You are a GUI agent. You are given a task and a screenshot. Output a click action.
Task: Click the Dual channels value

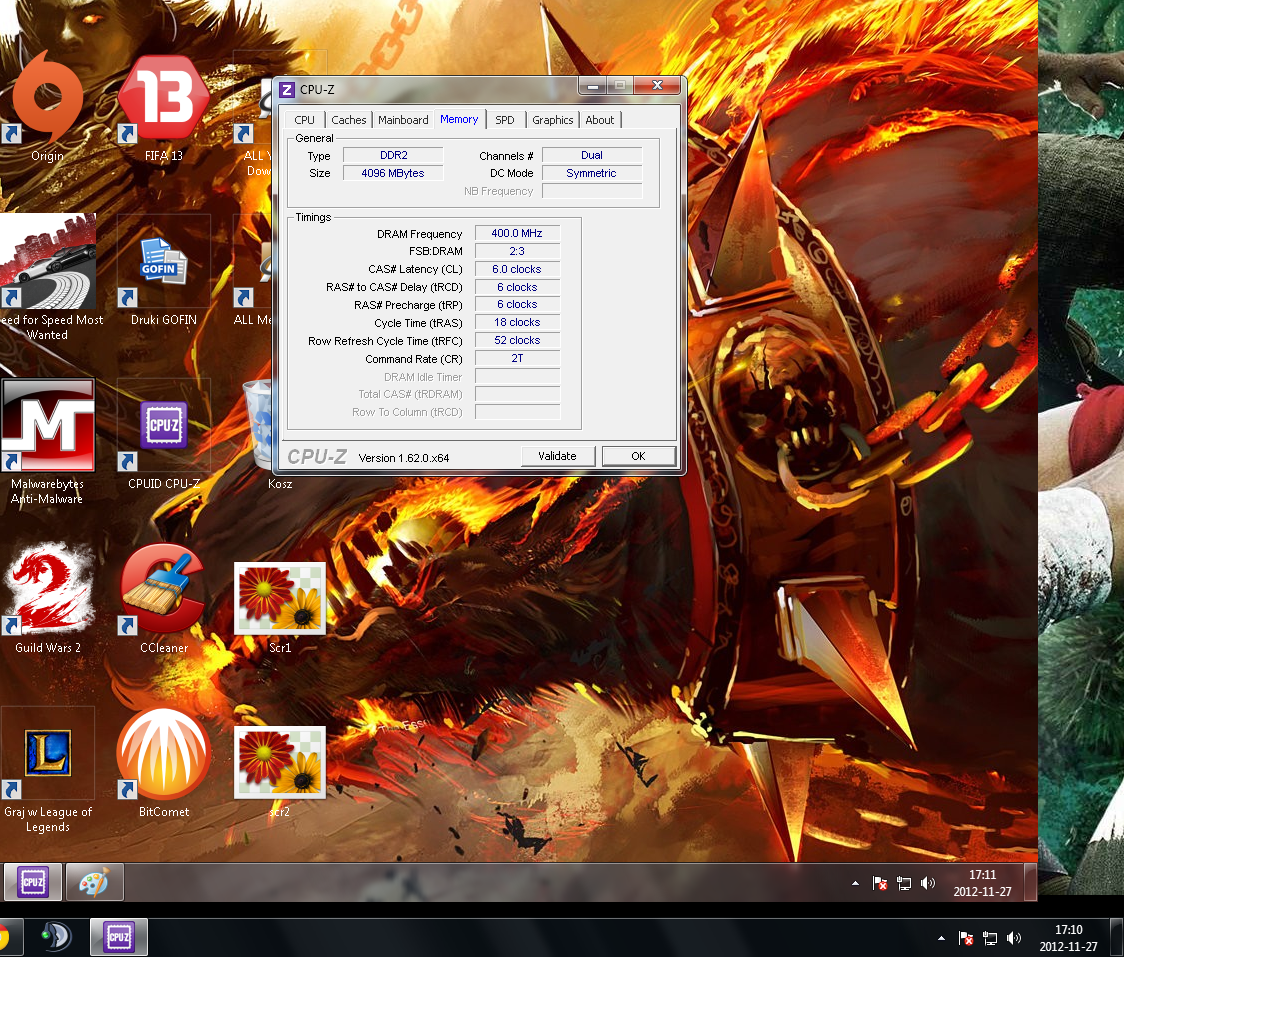click(592, 155)
